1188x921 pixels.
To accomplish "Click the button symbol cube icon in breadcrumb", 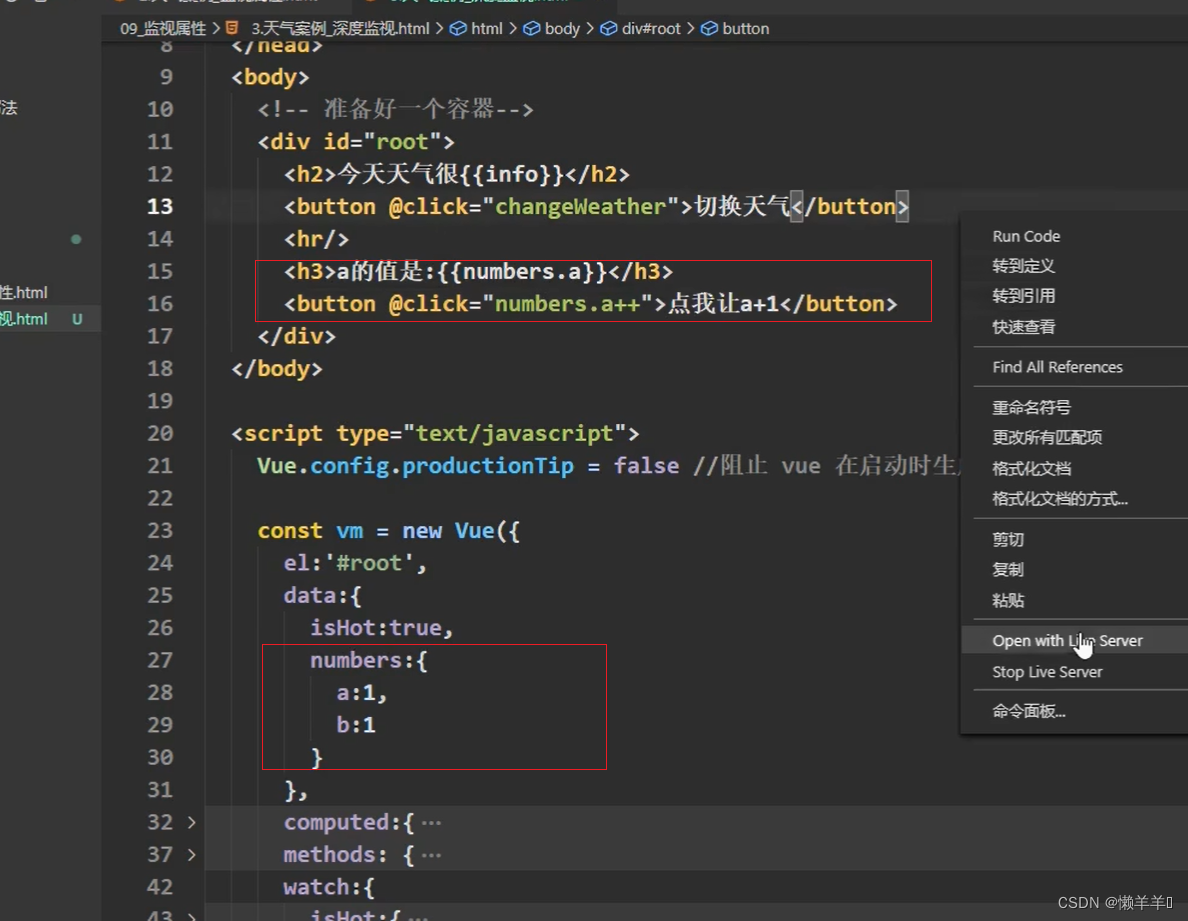I will point(709,28).
